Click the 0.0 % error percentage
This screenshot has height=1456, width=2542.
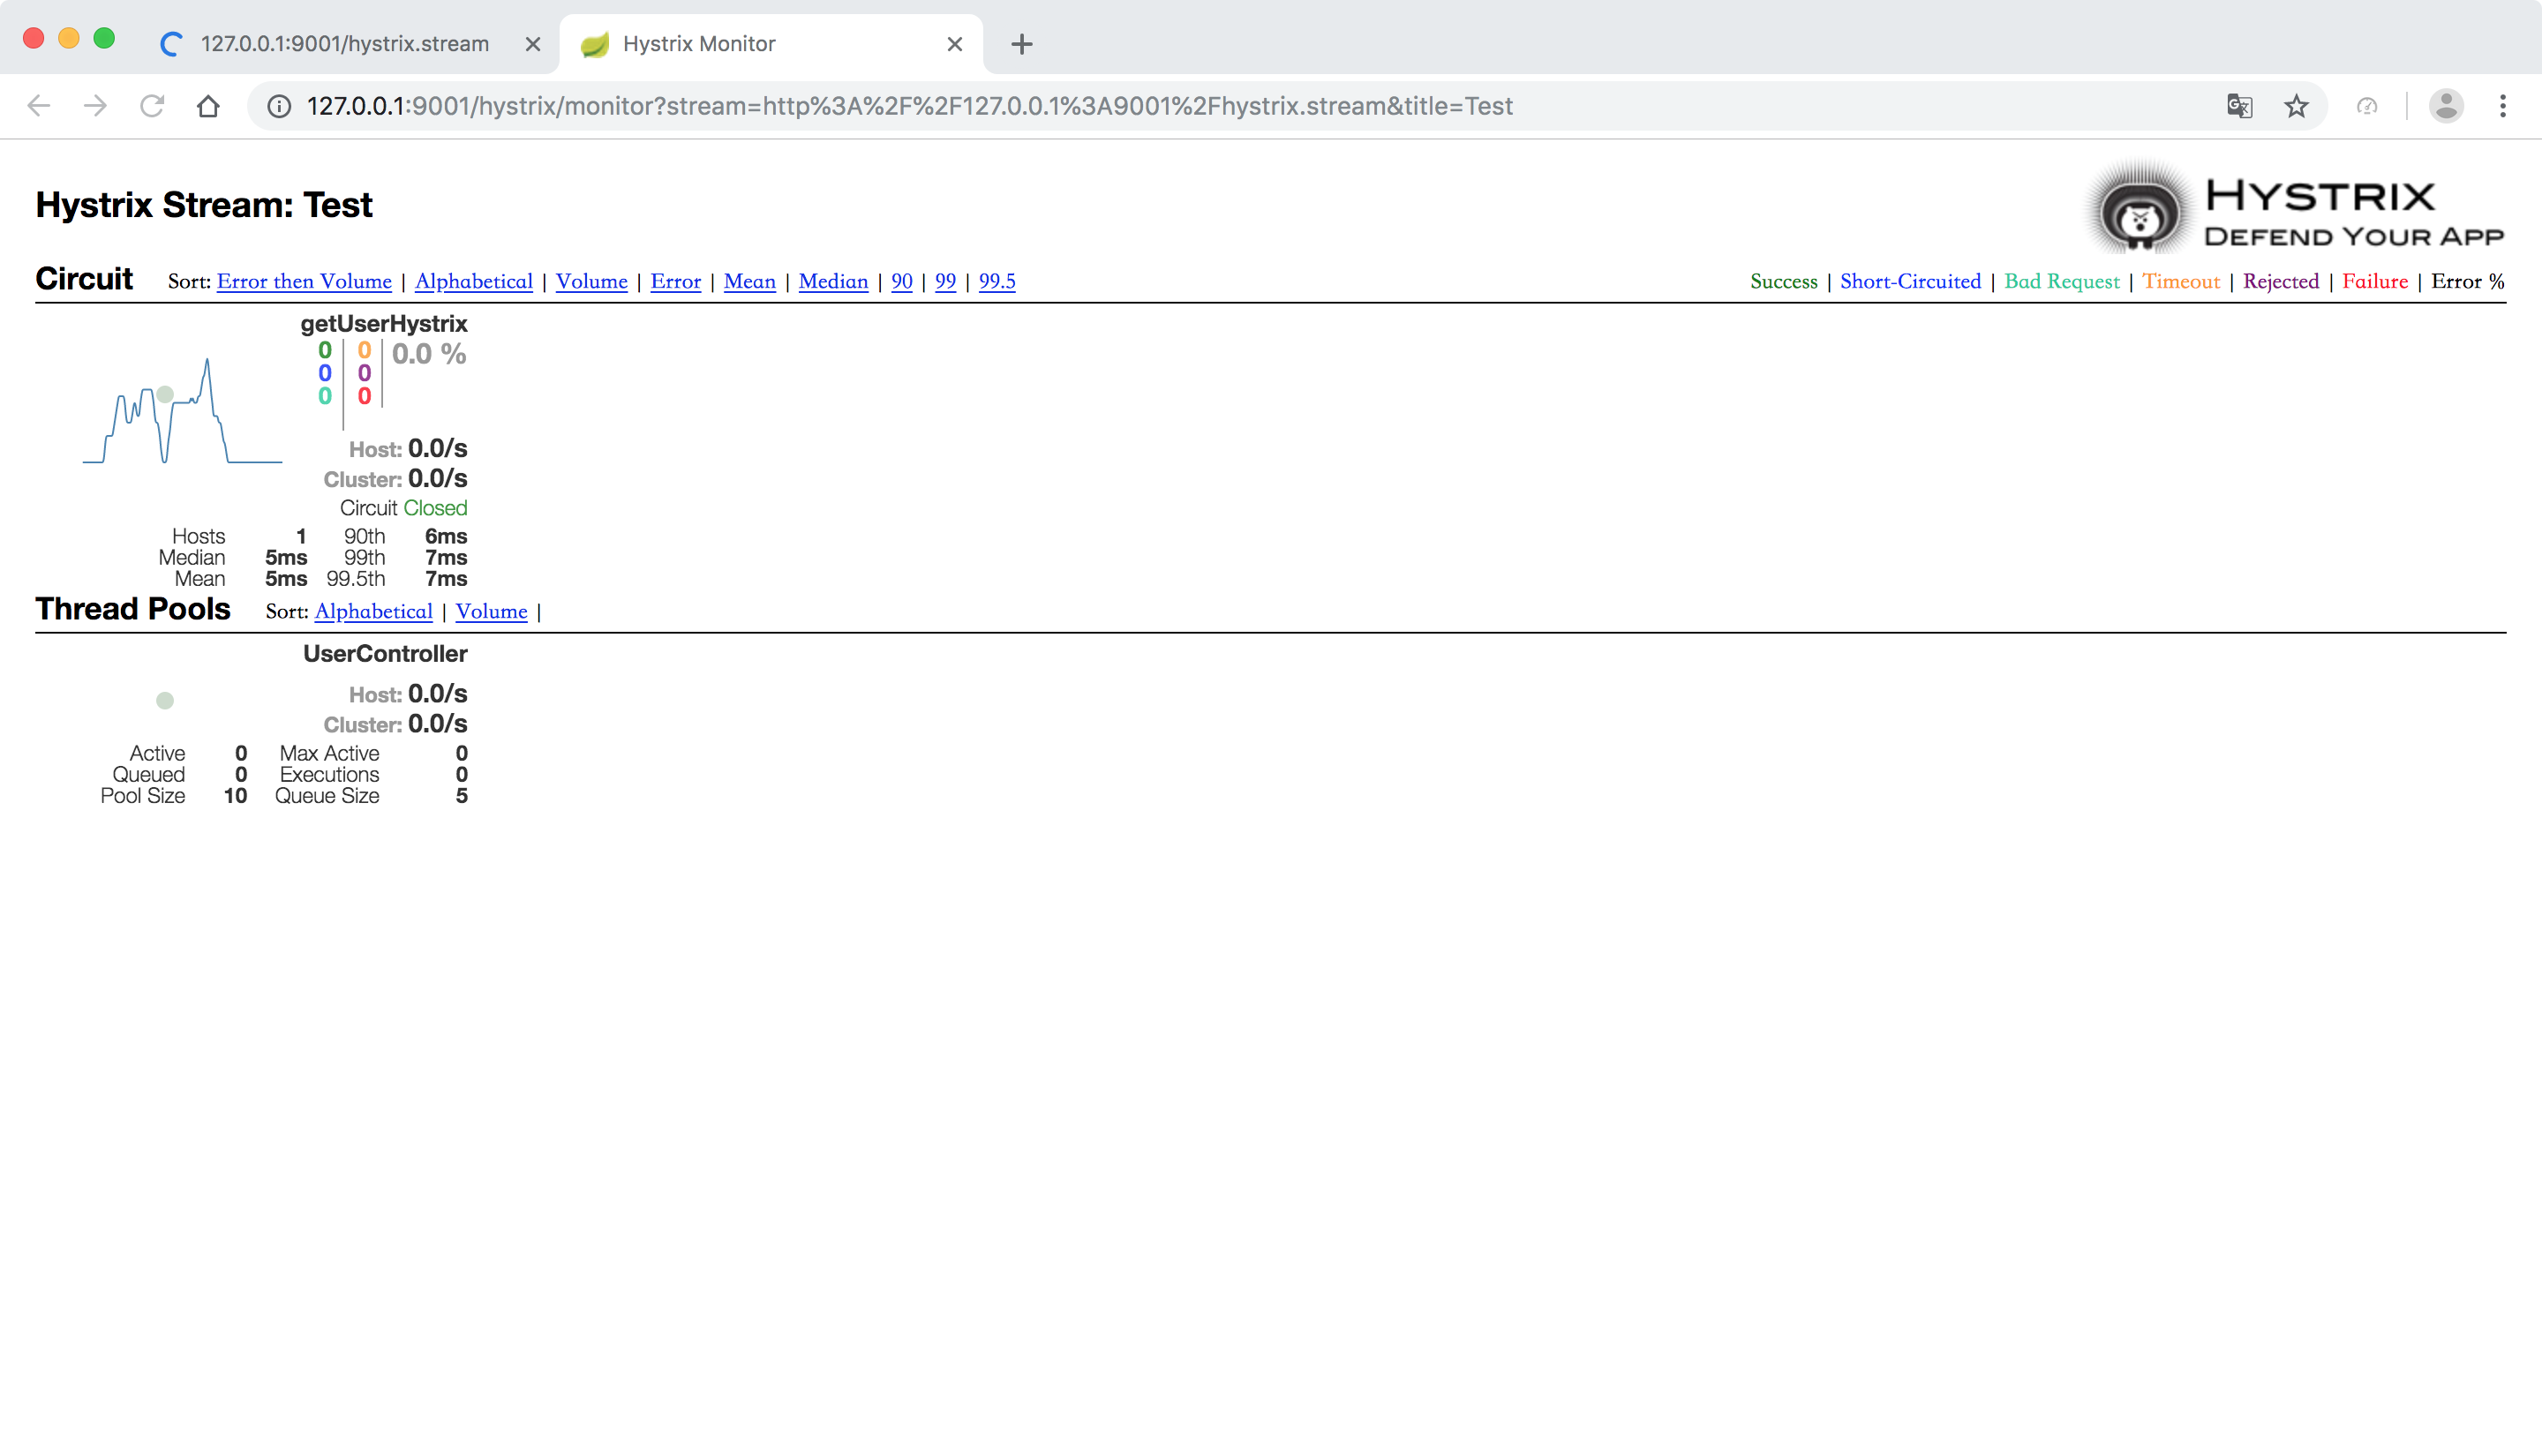pyautogui.click(x=429, y=354)
